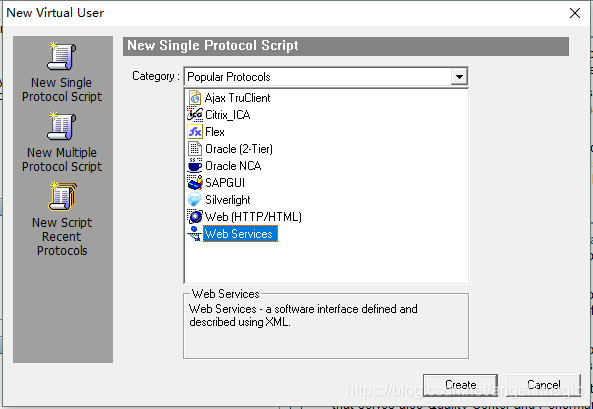Select the New Multiple Protocol Script icon

pyautogui.click(x=62, y=126)
